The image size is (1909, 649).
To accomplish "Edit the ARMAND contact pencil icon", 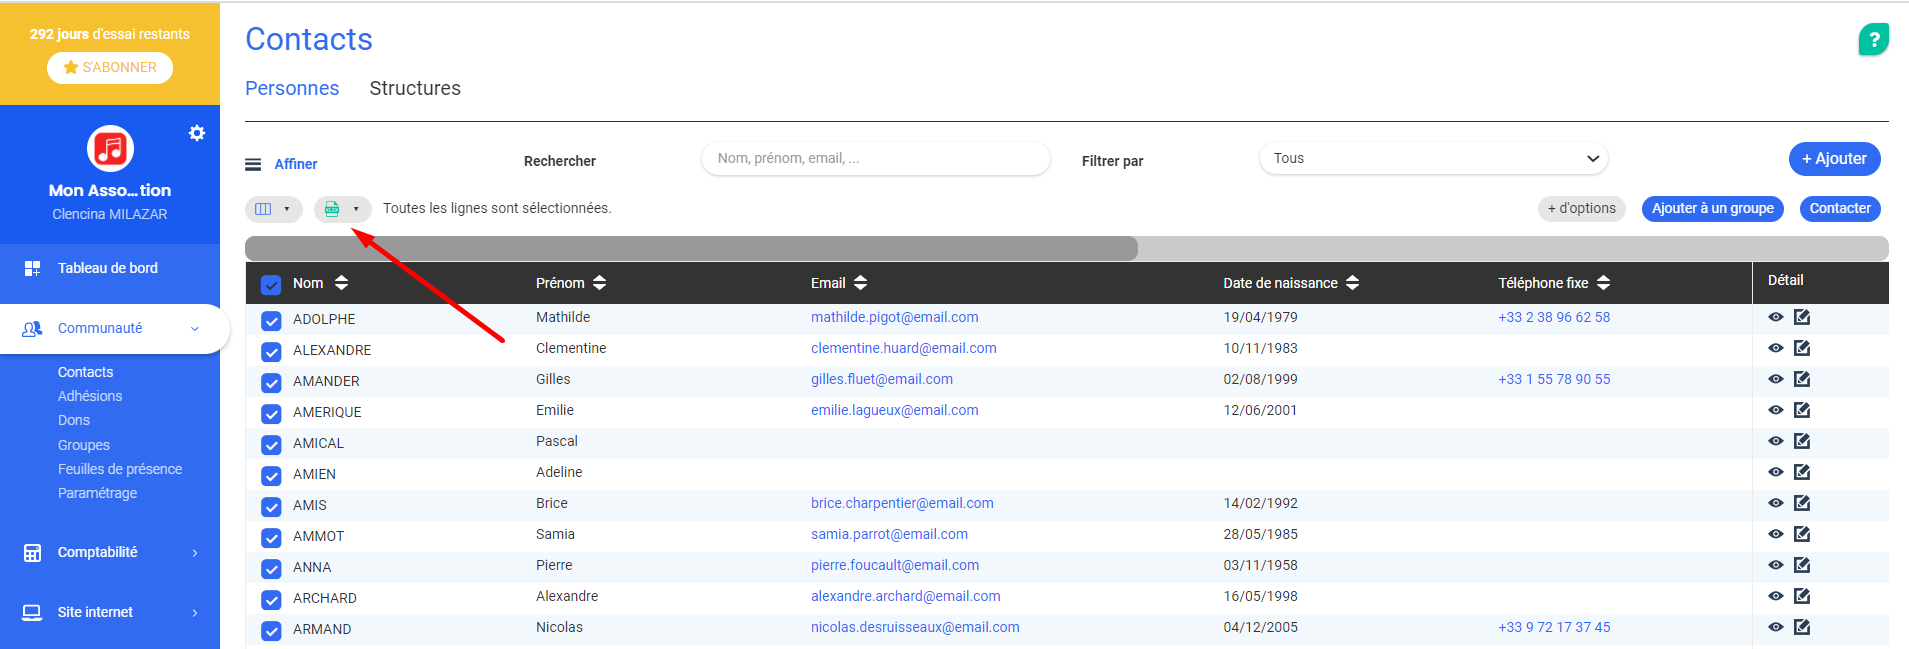I will pyautogui.click(x=1802, y=627).
